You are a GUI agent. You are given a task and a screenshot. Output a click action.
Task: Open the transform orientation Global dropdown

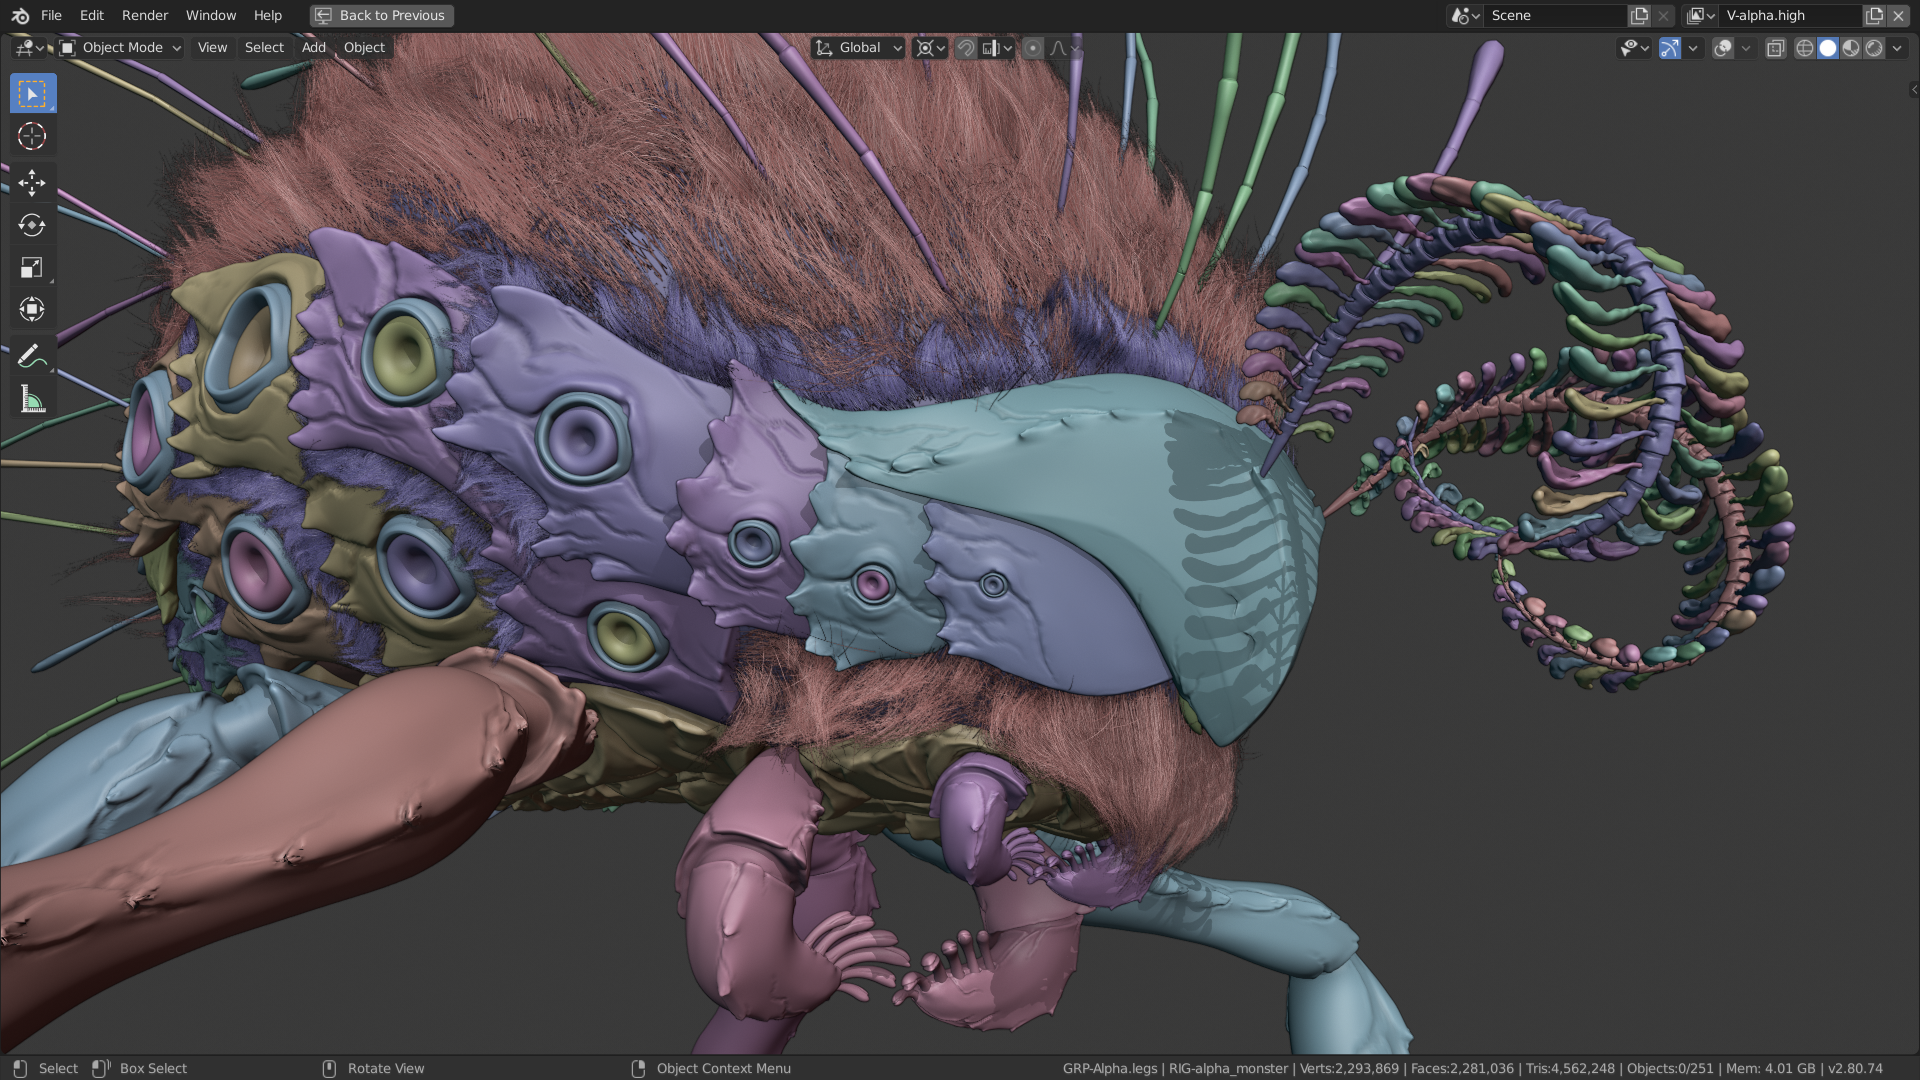pos(857,47)
